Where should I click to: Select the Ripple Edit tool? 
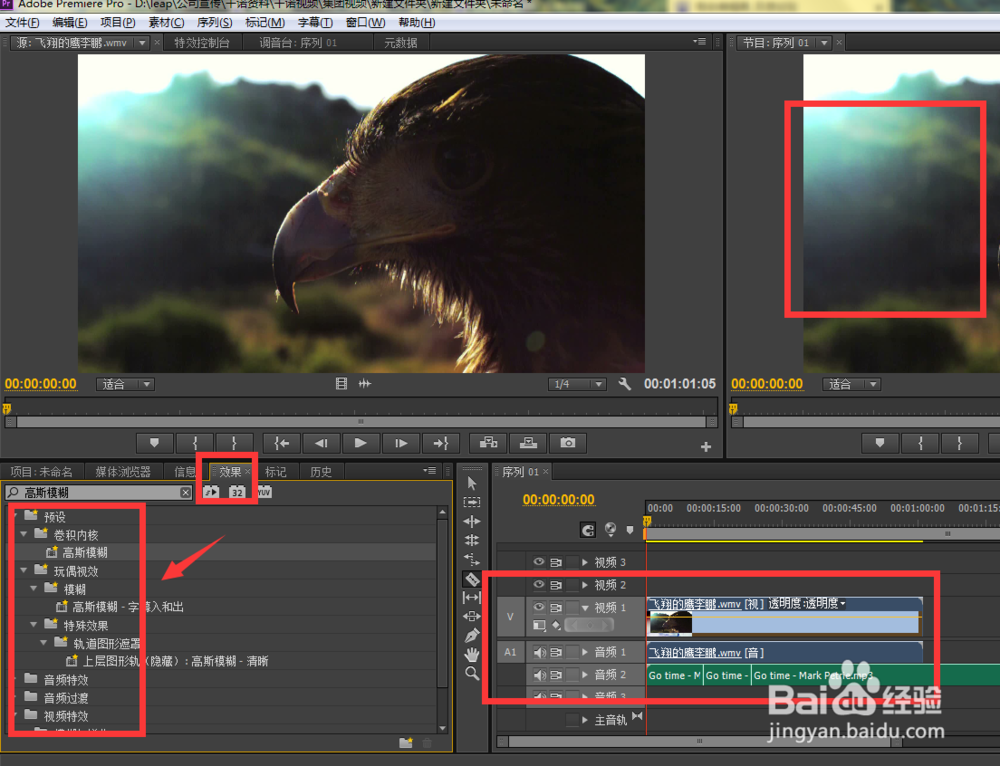(472, 522)
